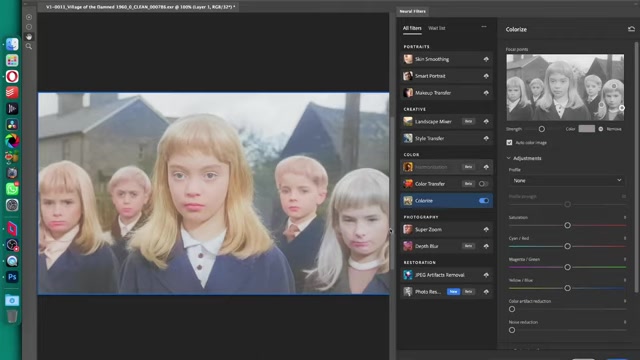Image resolution: width=640 pixels, height=360 pixels.
Task: Download the Landscape Mixer filter via cloud icon
Action: [x=486, y=122]
